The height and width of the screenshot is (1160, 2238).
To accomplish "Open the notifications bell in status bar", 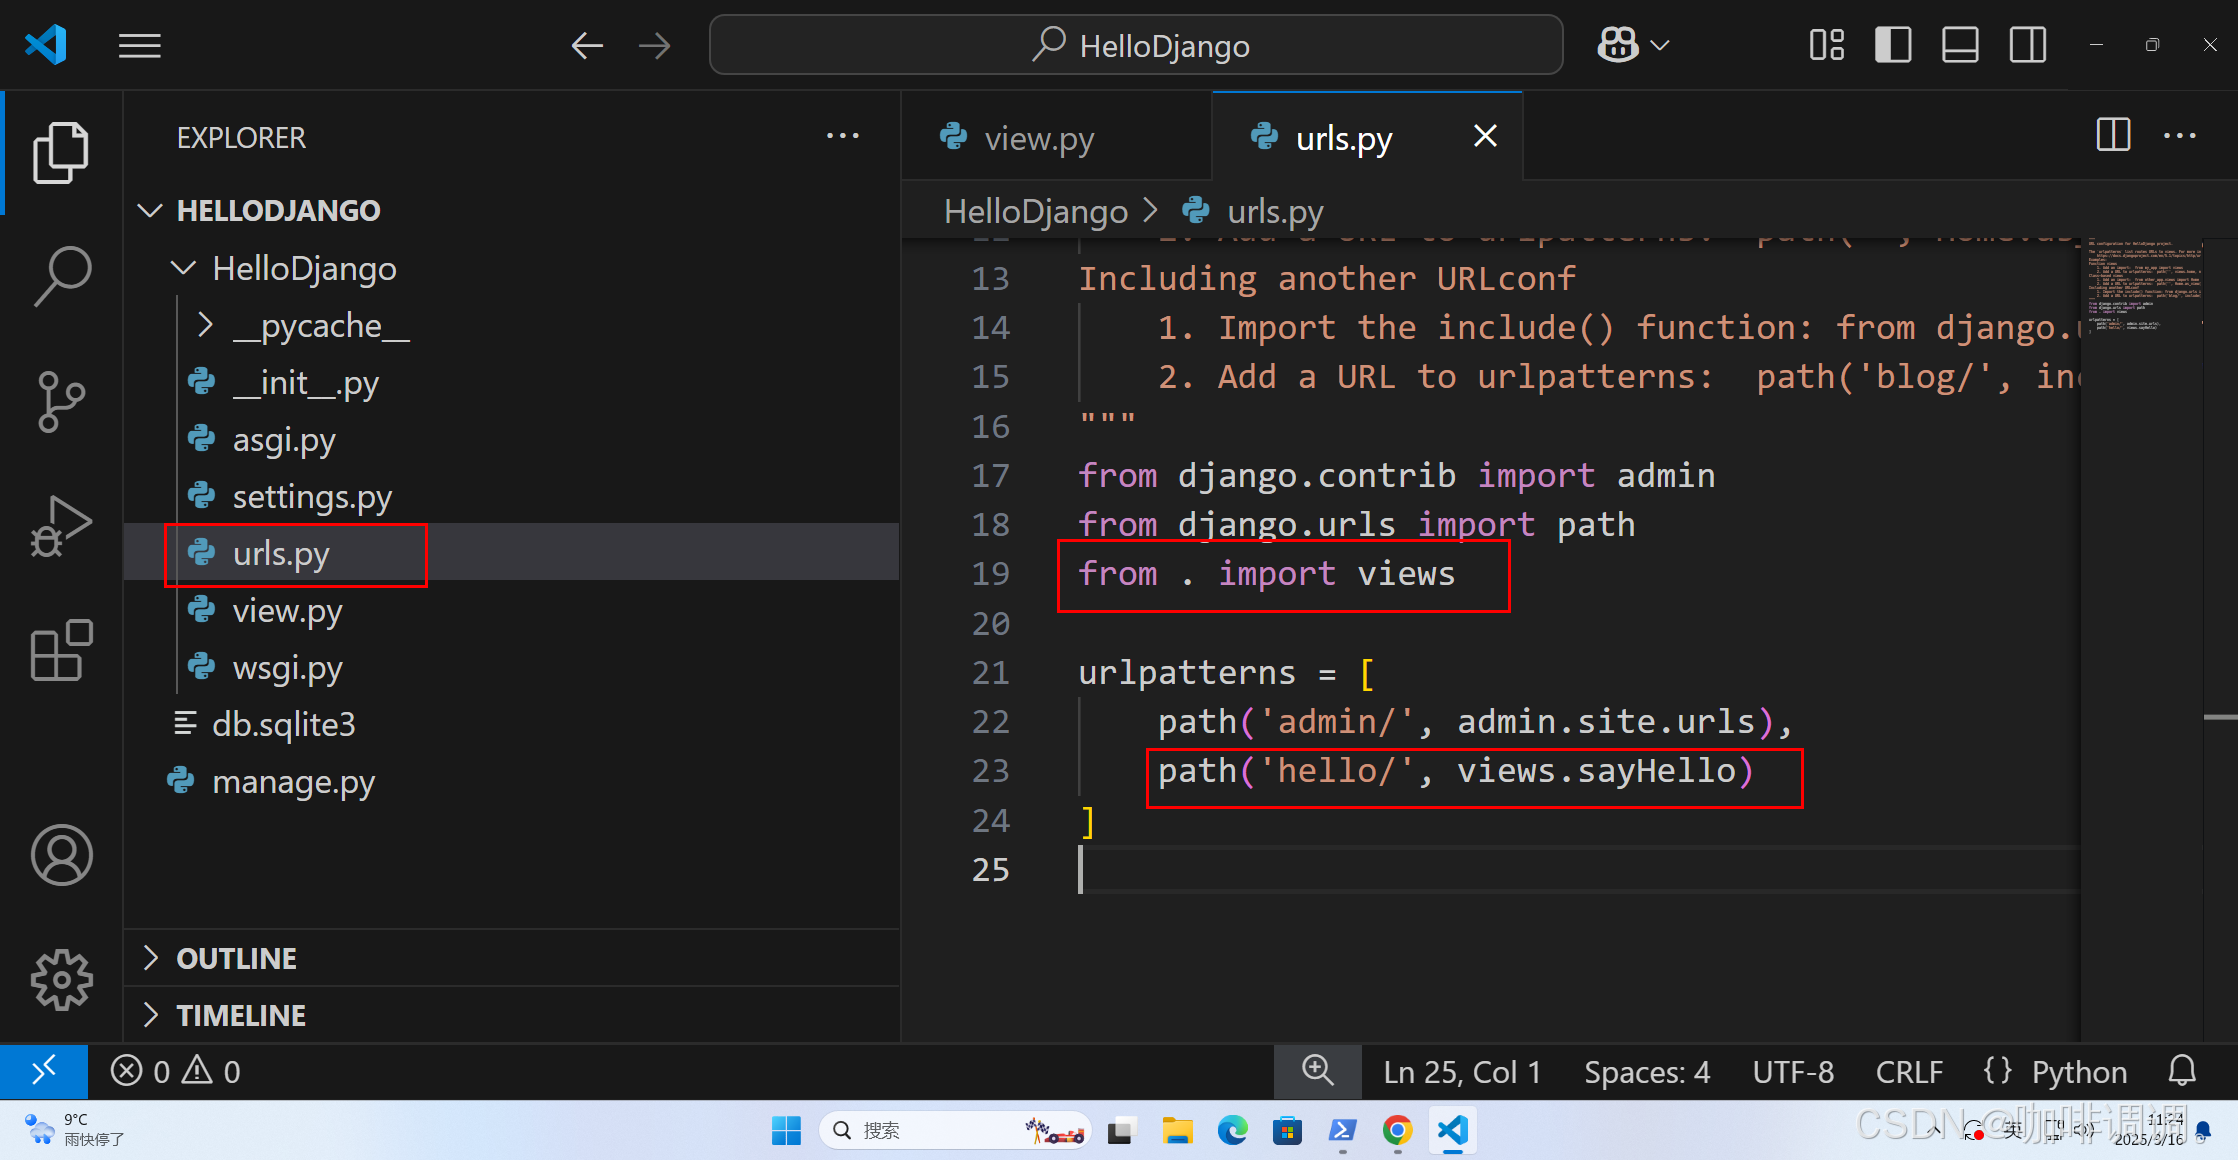I will point(2182,1072).
